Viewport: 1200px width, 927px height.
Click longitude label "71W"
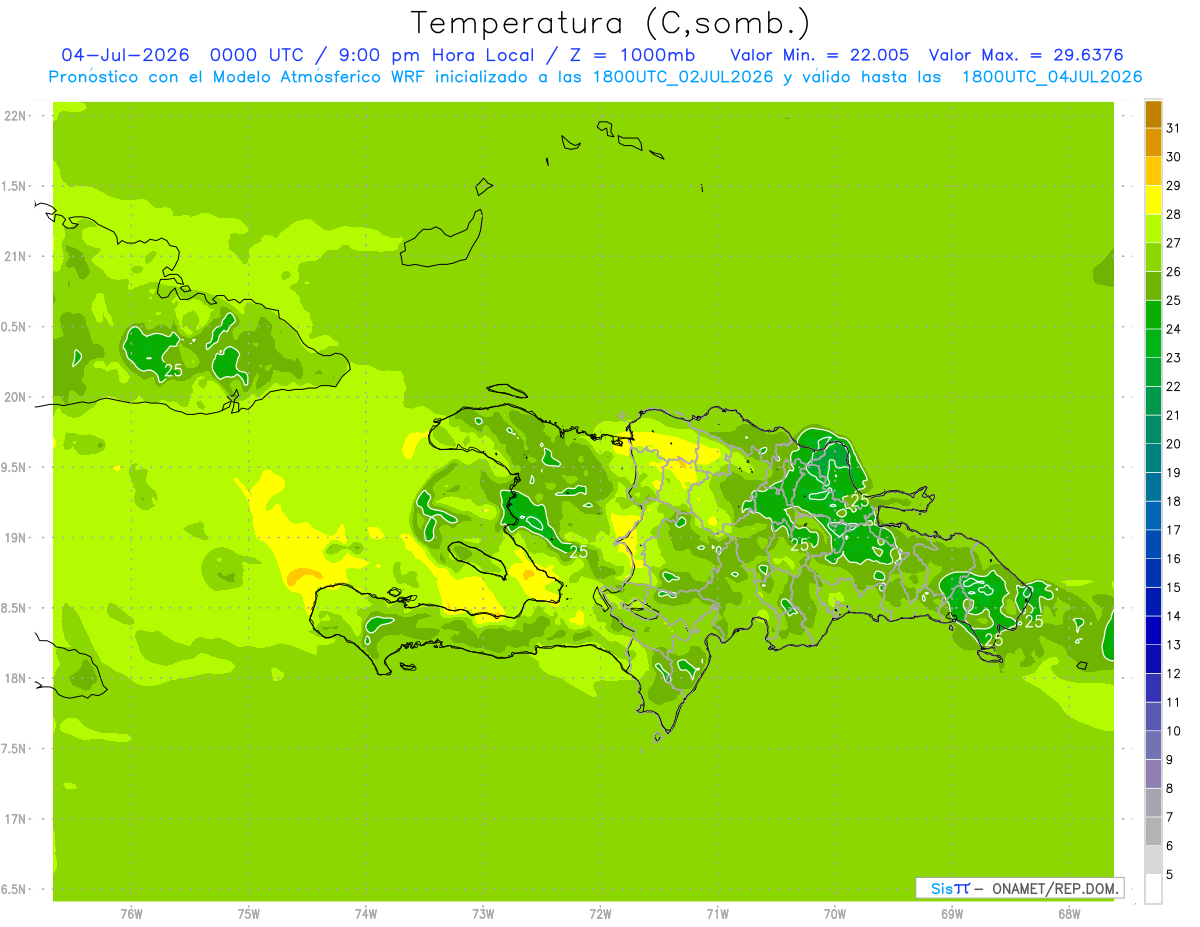[717, 913]
